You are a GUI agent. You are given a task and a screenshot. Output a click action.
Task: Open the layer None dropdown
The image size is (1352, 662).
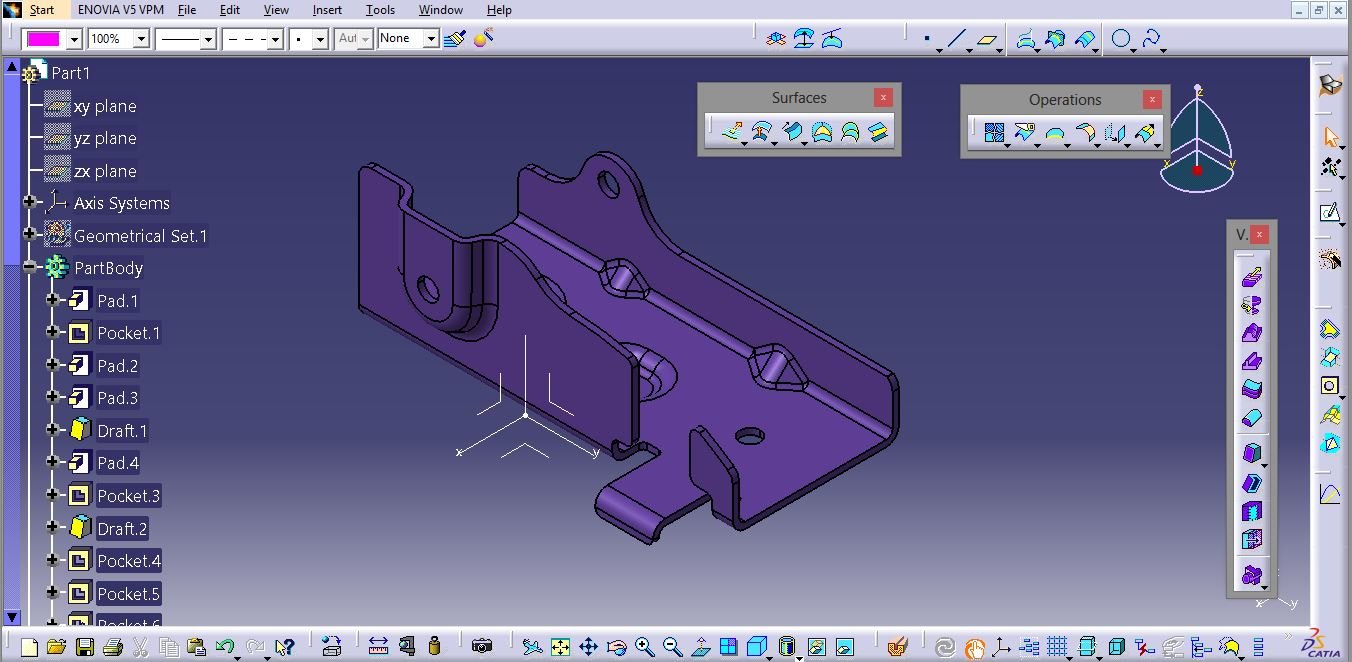click(431, 39)
